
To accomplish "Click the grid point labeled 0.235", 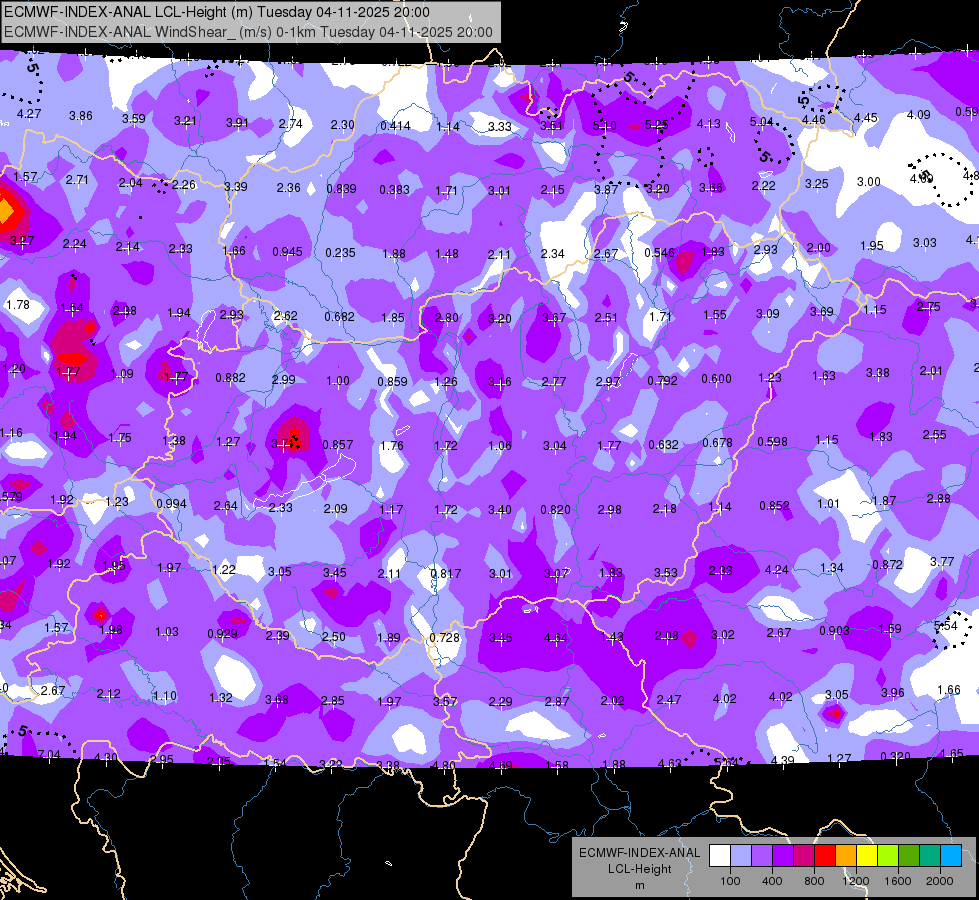I will pyautogui.click(x=340, y=253).
